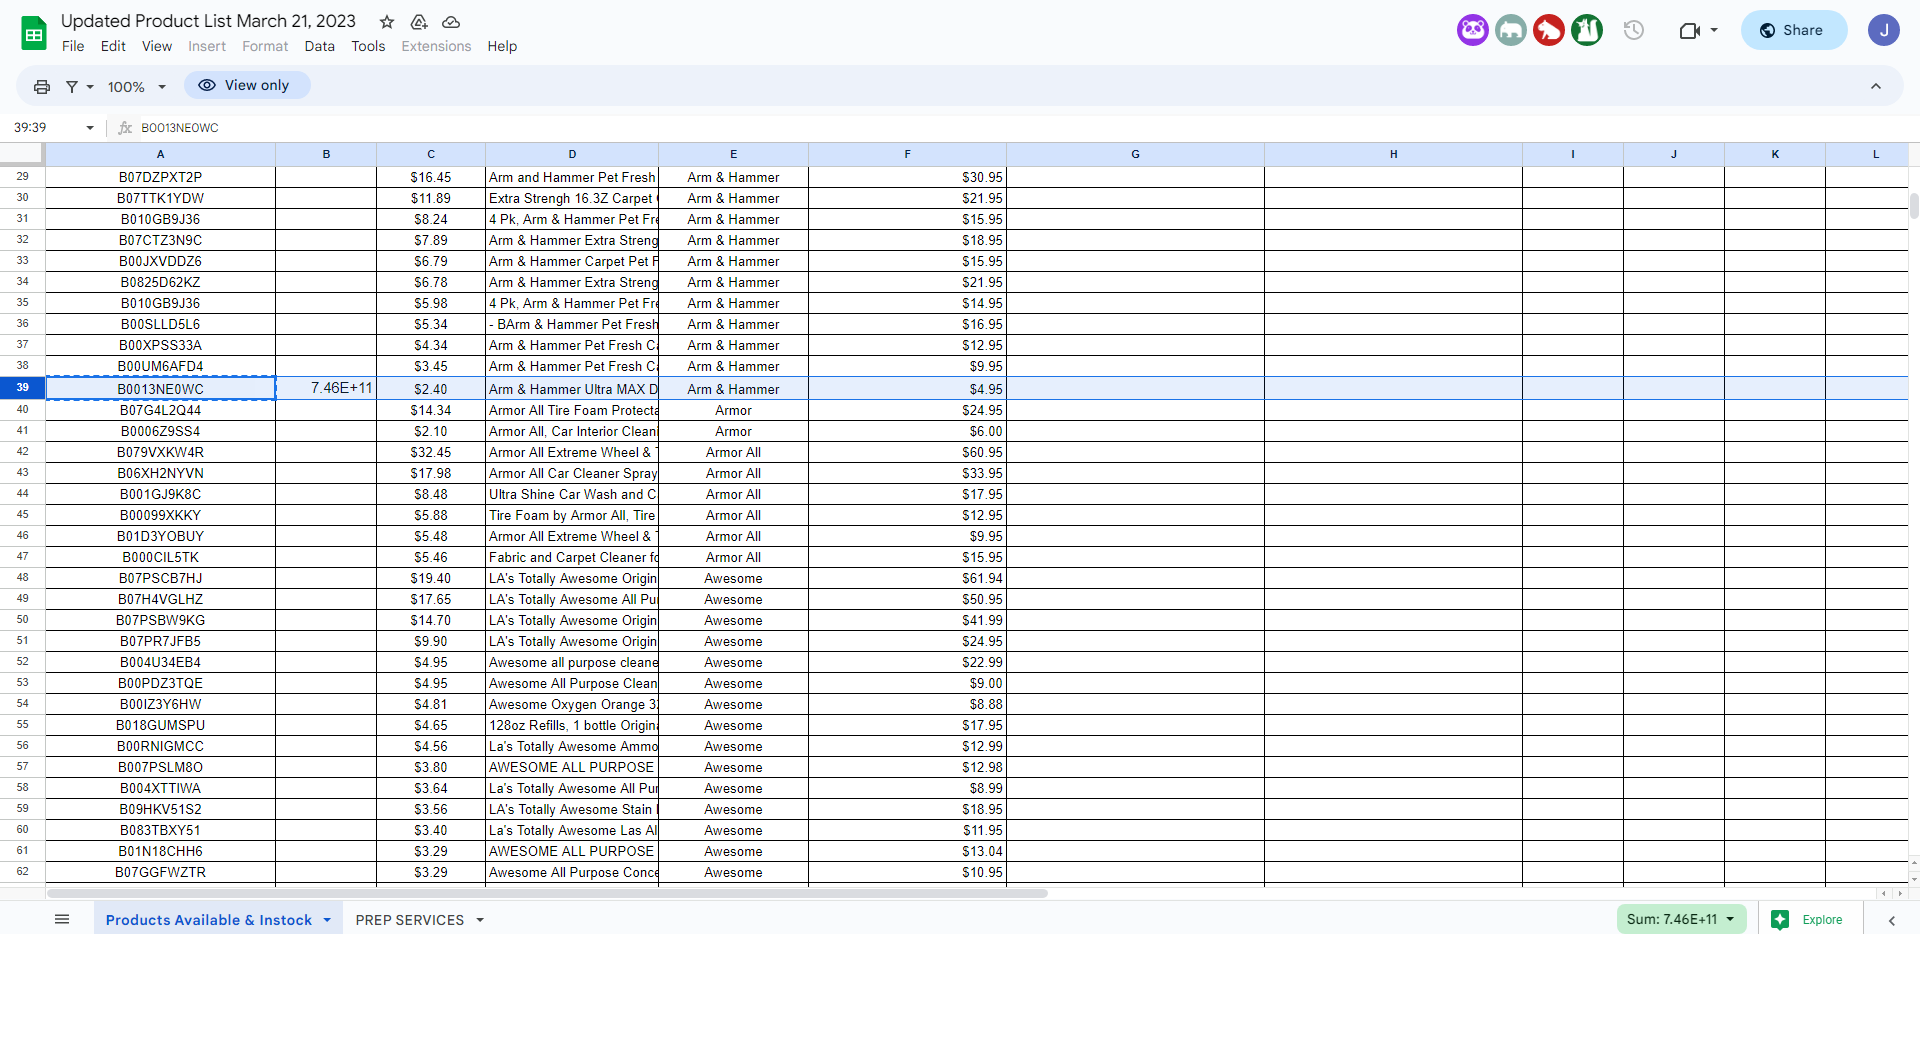Click the print icon in toolbar

pyautogui.click(x=42, y=87)
